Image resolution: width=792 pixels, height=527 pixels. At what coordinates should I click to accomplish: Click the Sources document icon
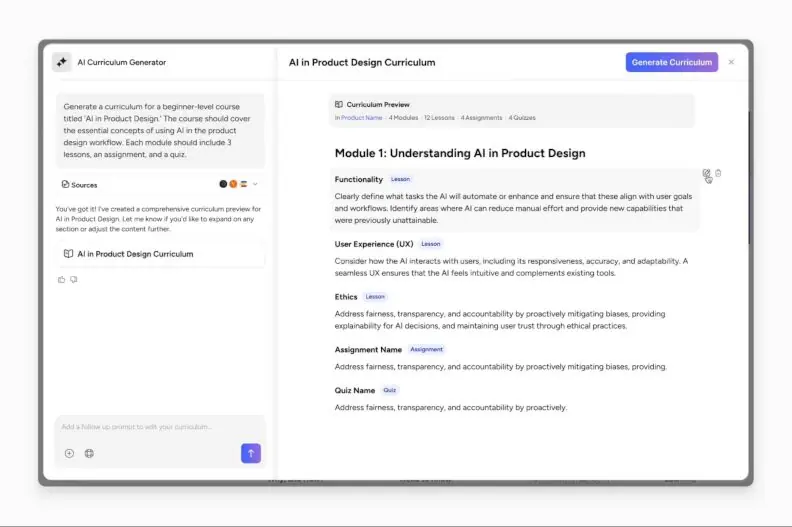(65, 184)
